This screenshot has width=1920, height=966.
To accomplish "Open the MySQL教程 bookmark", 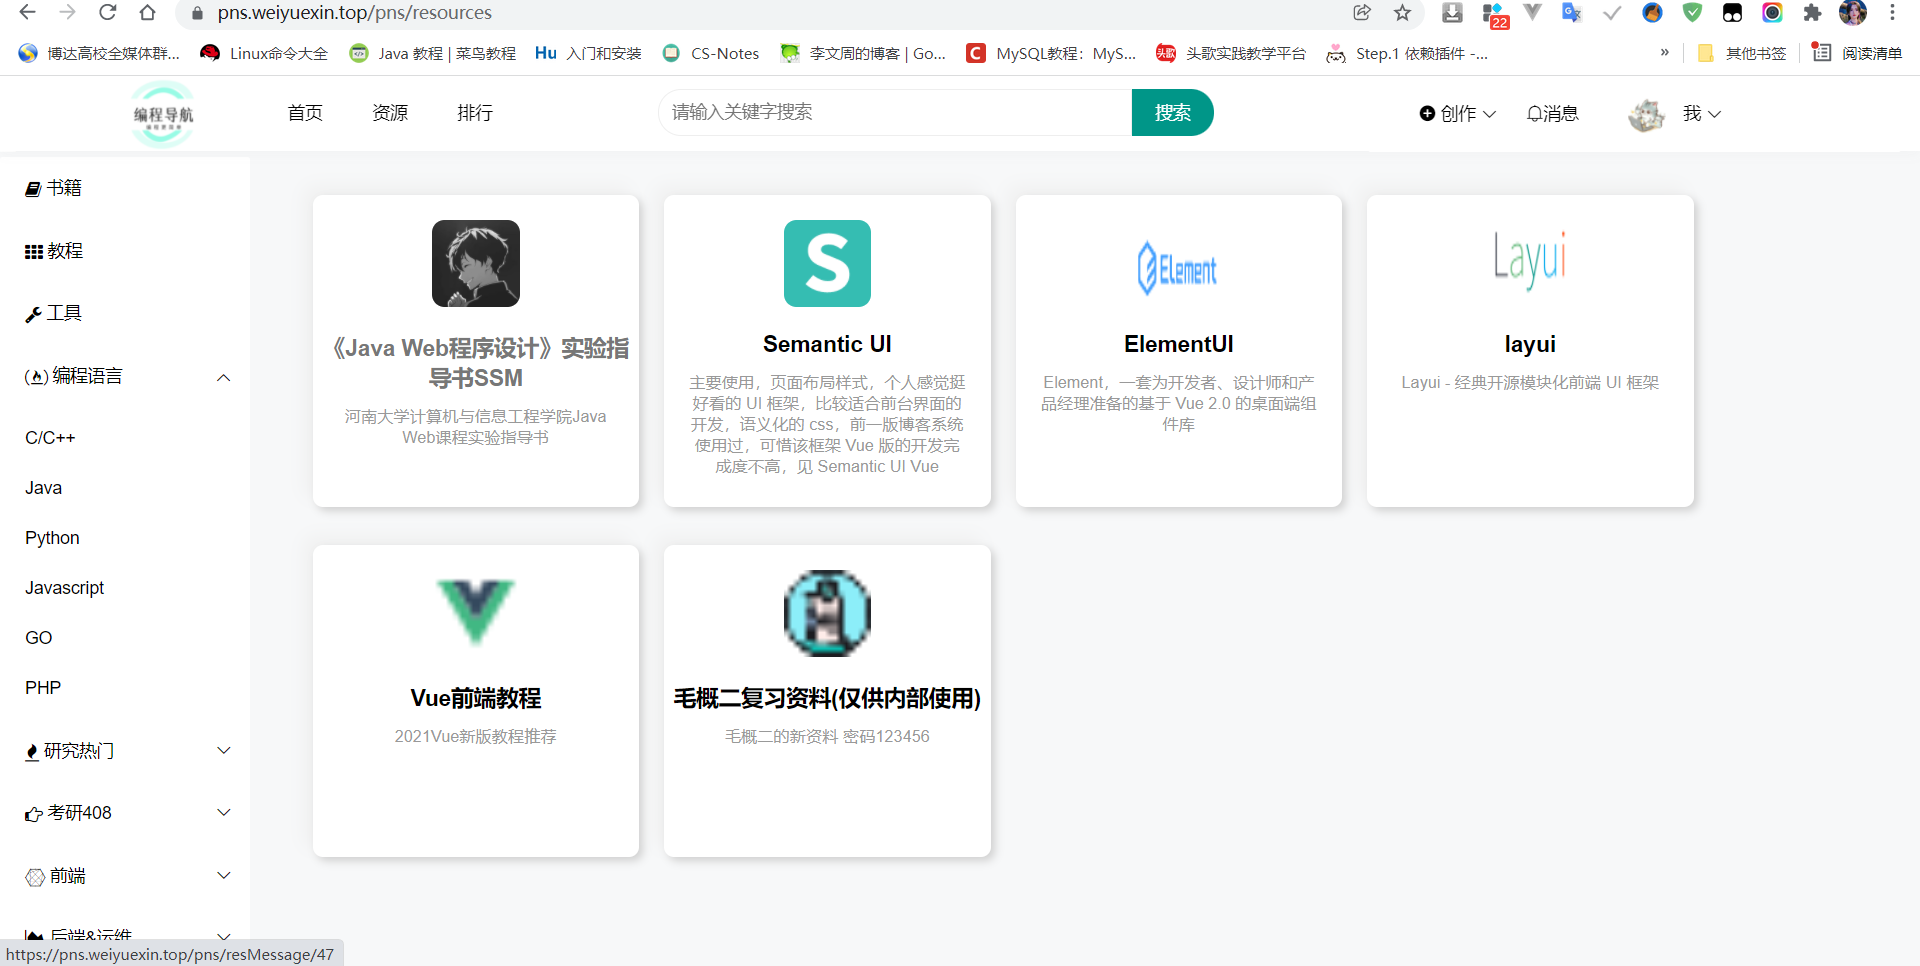I will pos(1051,53).
